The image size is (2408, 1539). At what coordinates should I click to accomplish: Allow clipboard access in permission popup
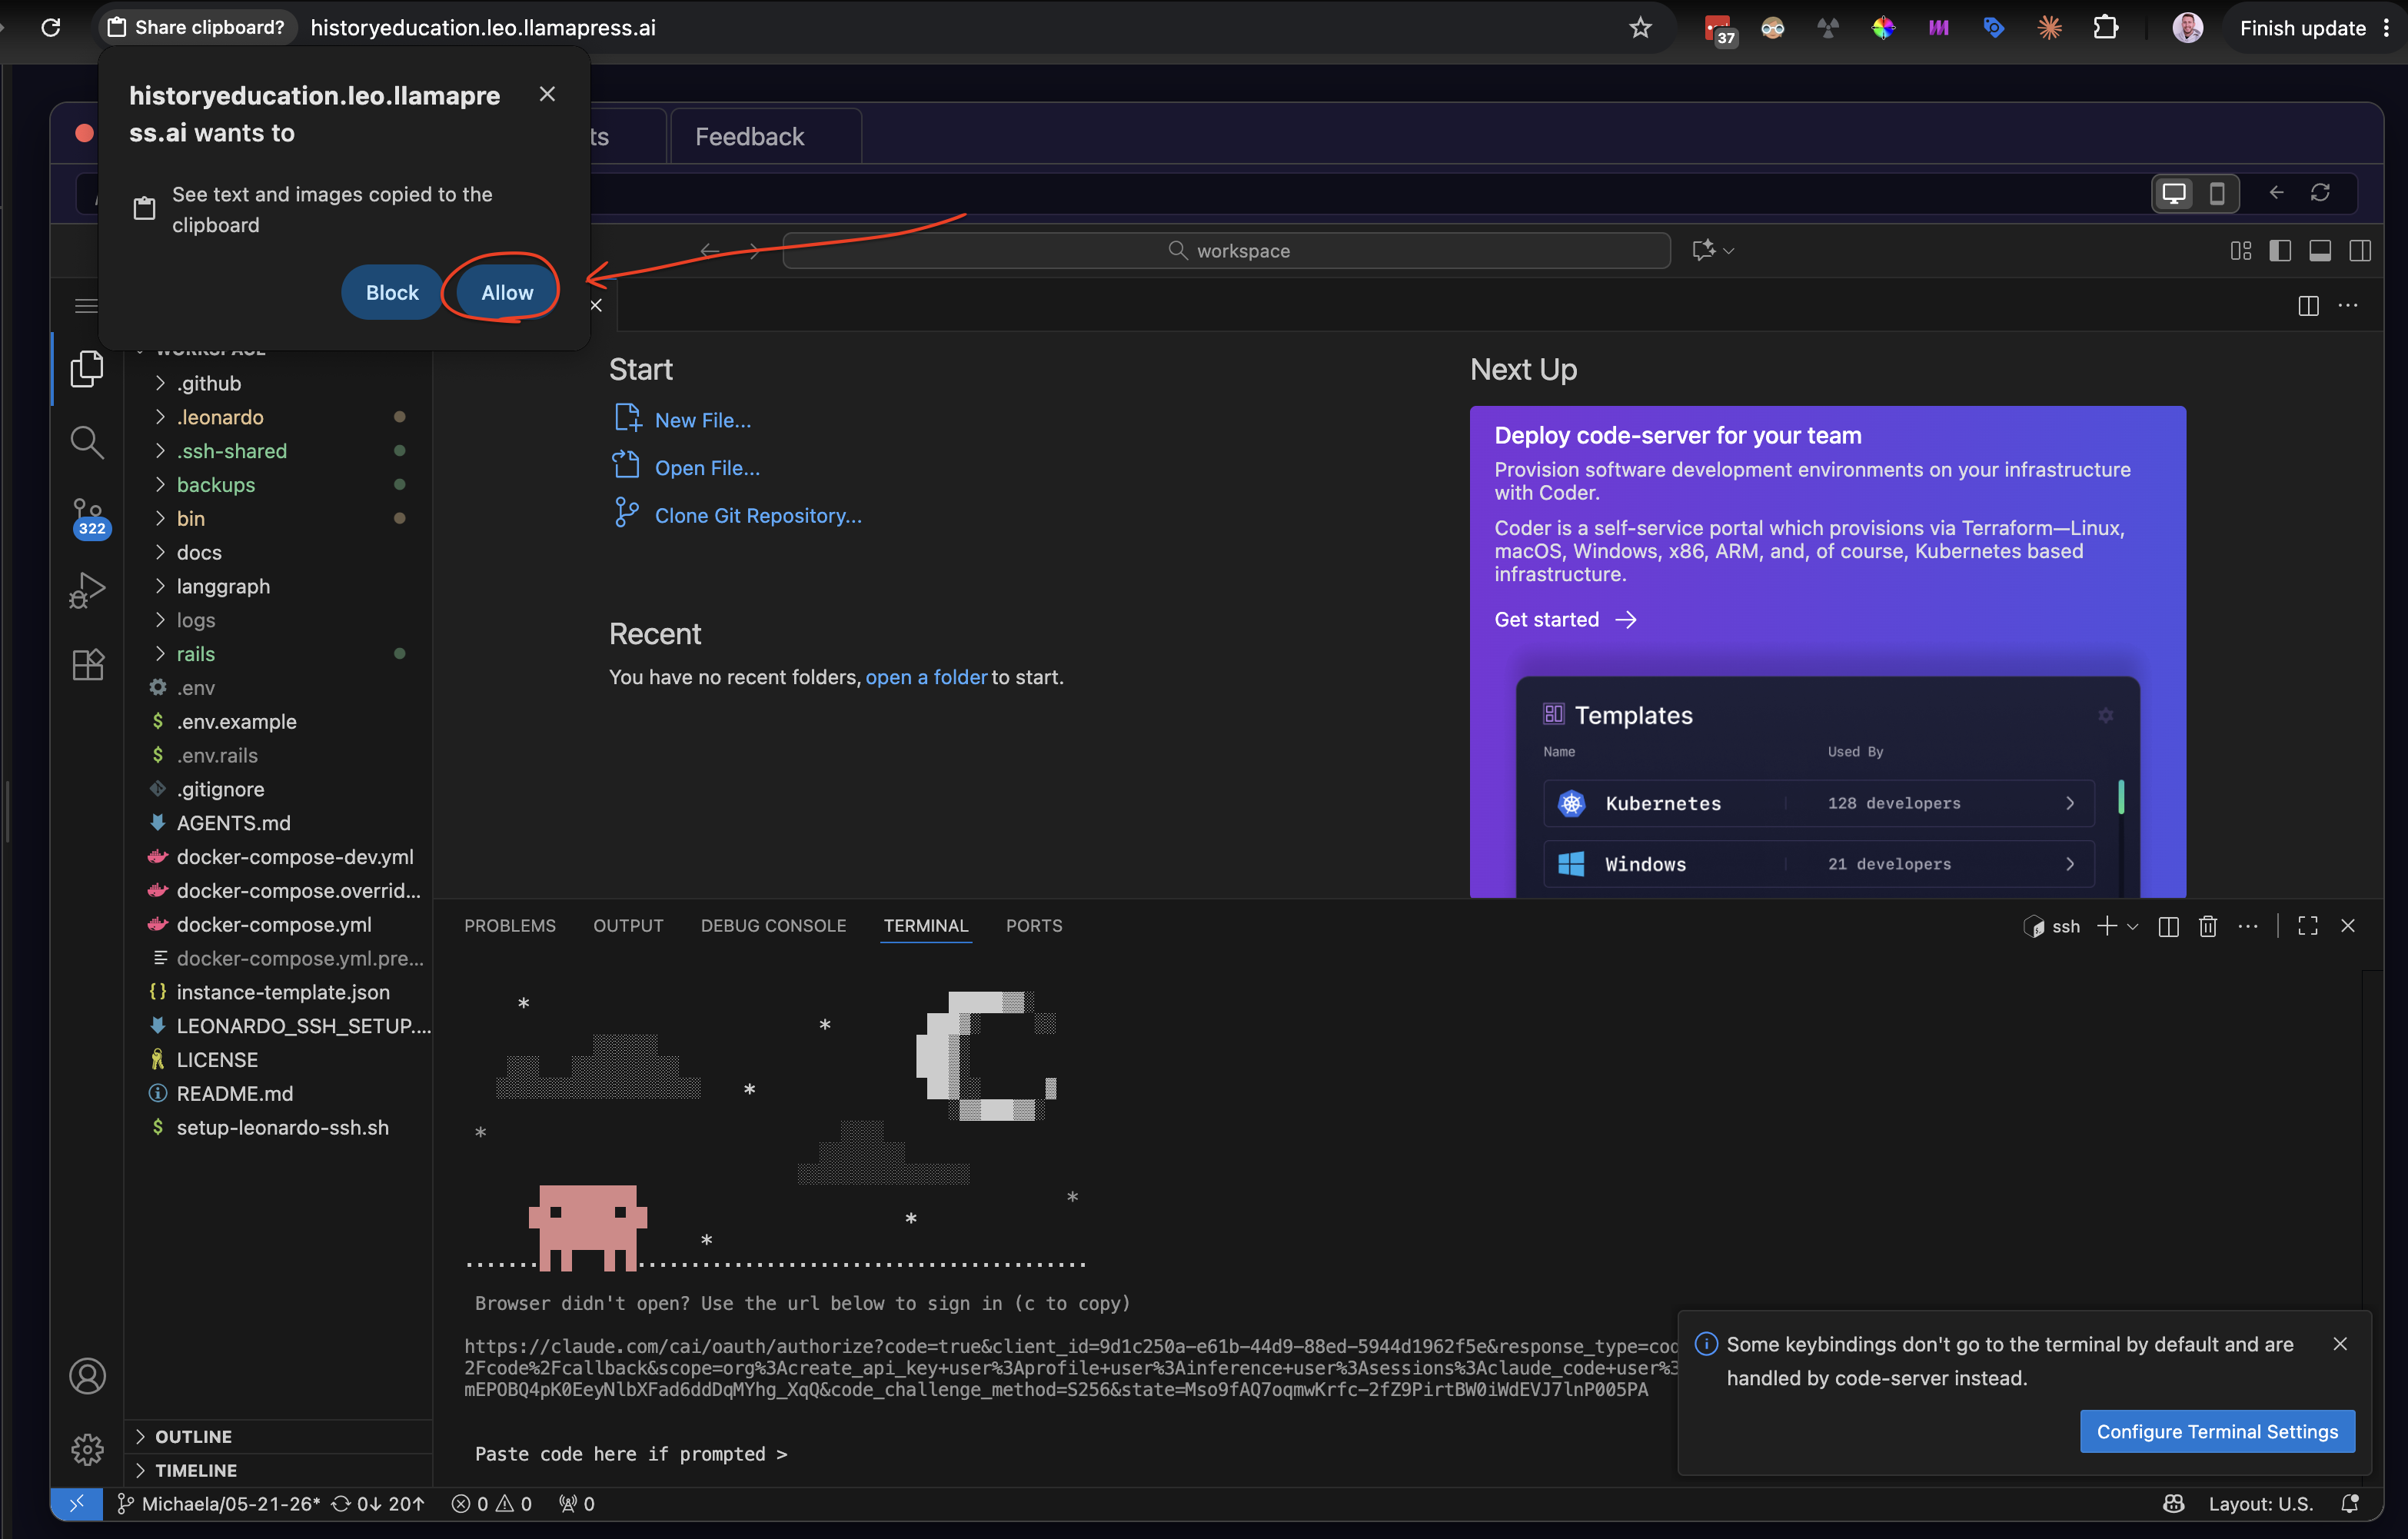(x=507, y=292)
